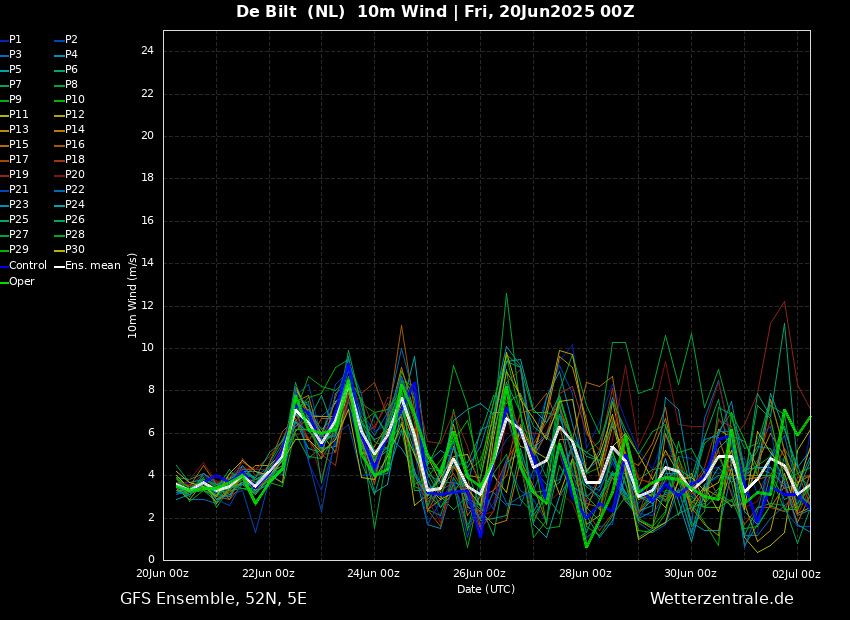850x620 pixels.
Task: Click the 24 value on y-axis
Action: (147, 51)
